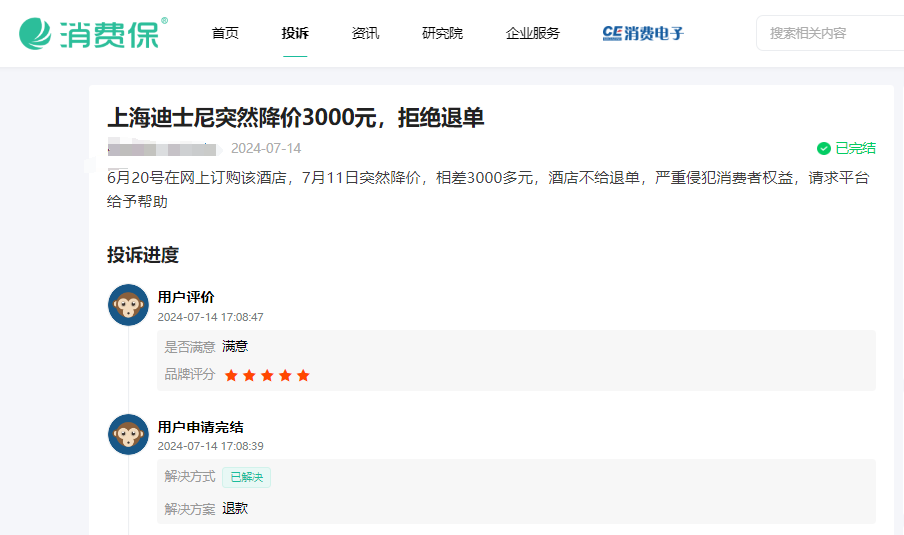Open the 研究院 navigation item
The width and height of the screenshot is (904, 535).
pyautogui.click(x=442, y=33)
